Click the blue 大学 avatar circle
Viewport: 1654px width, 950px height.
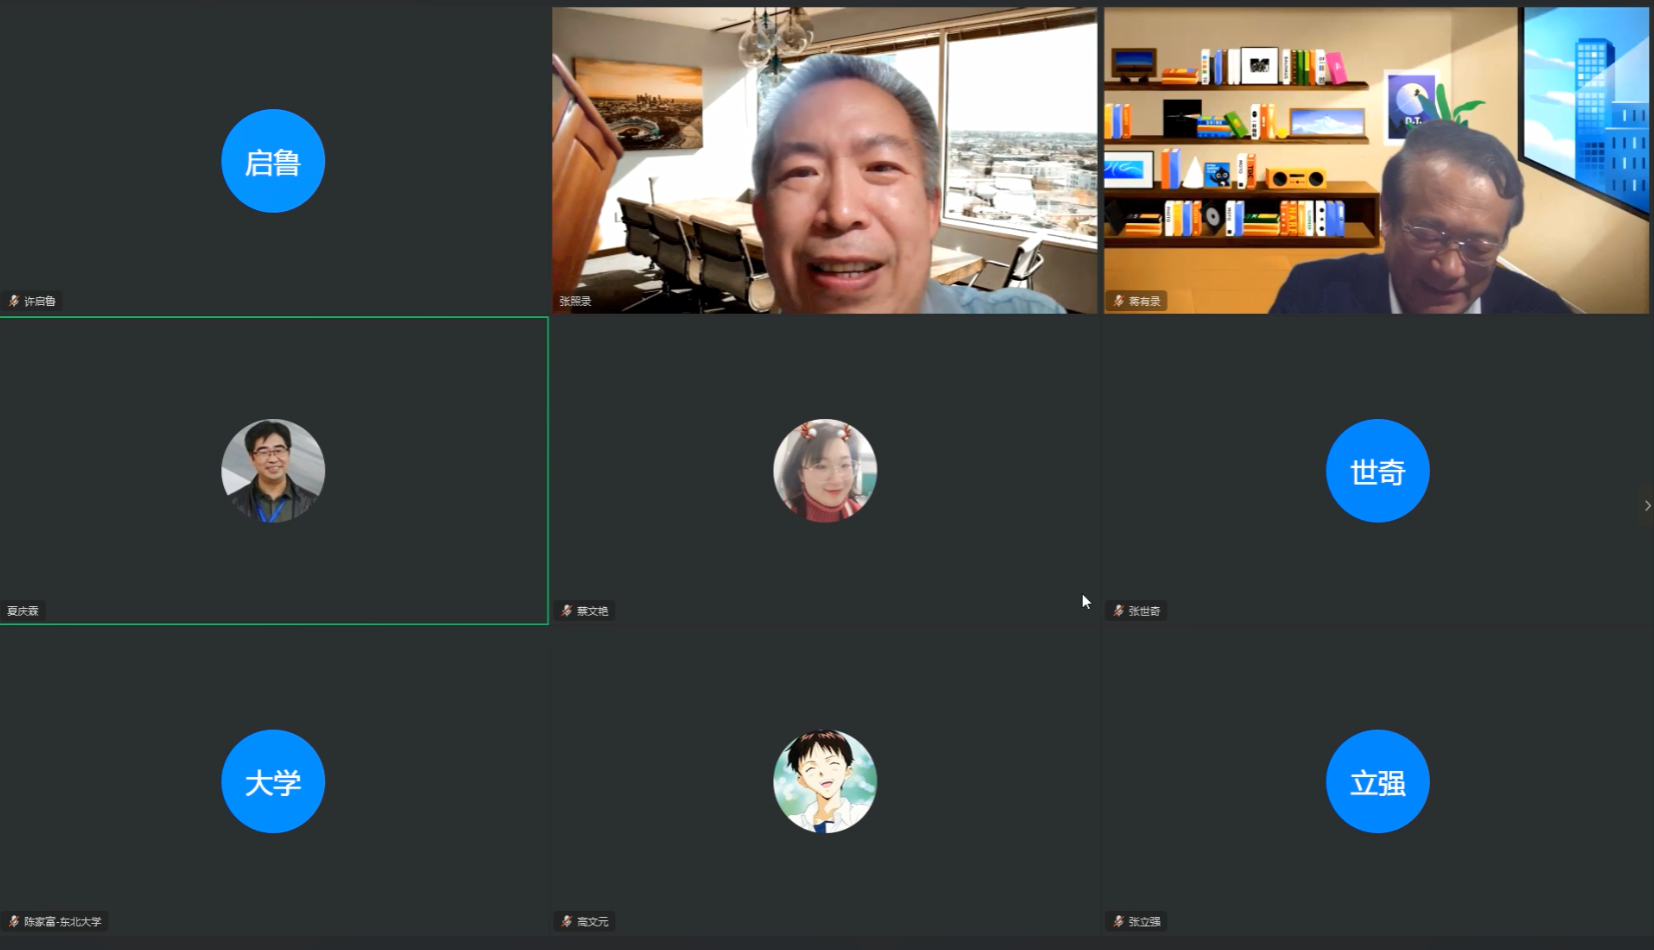(273, 782)
